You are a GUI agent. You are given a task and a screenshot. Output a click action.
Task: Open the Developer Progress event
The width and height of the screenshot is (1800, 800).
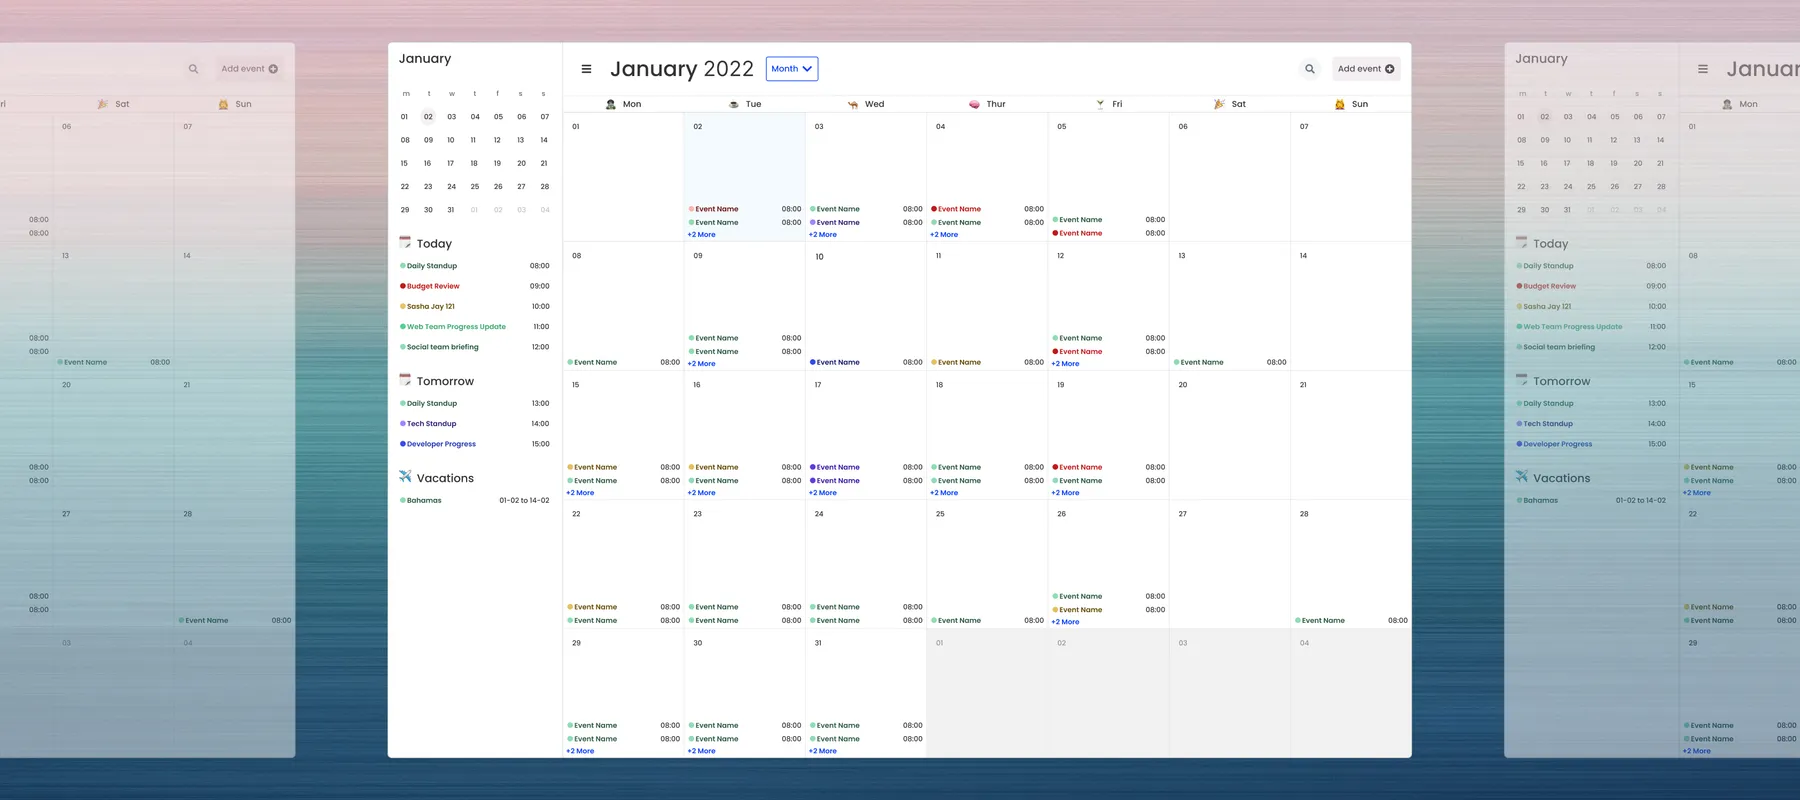point(475,444)
